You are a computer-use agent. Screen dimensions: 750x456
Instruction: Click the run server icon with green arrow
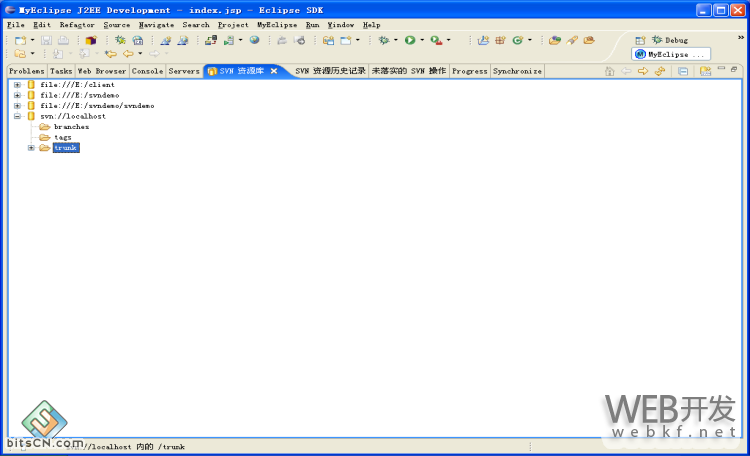tap(229, 41)
